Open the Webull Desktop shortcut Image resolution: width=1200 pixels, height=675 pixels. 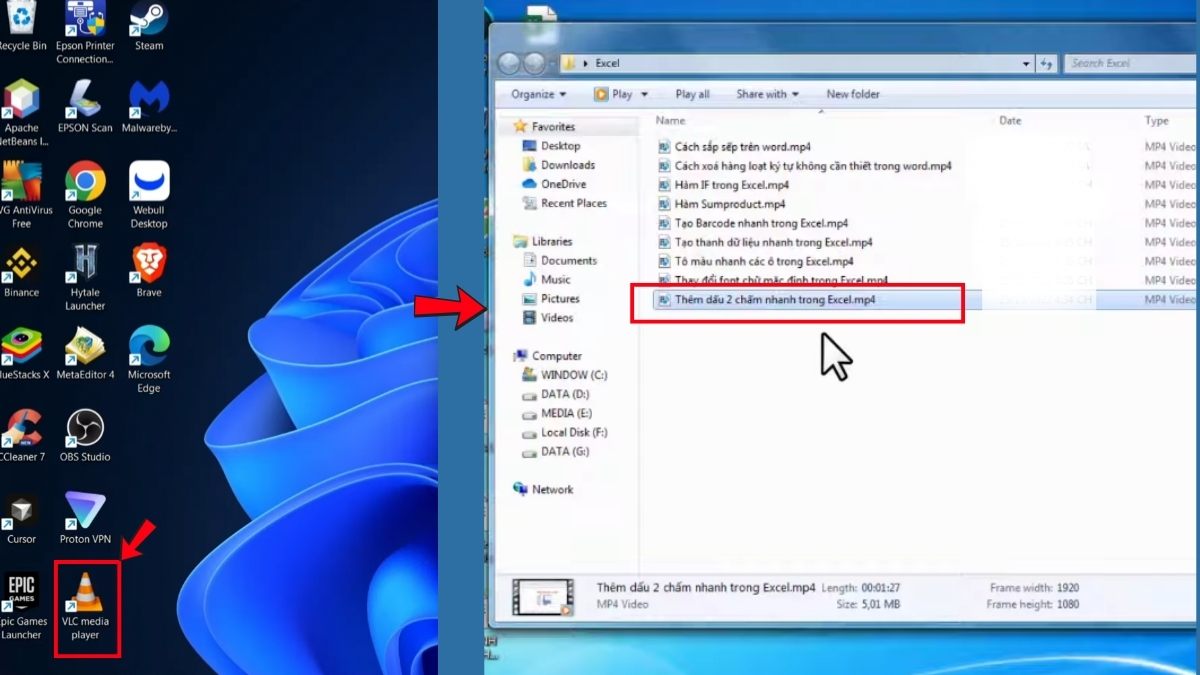[x=149, y=195]
